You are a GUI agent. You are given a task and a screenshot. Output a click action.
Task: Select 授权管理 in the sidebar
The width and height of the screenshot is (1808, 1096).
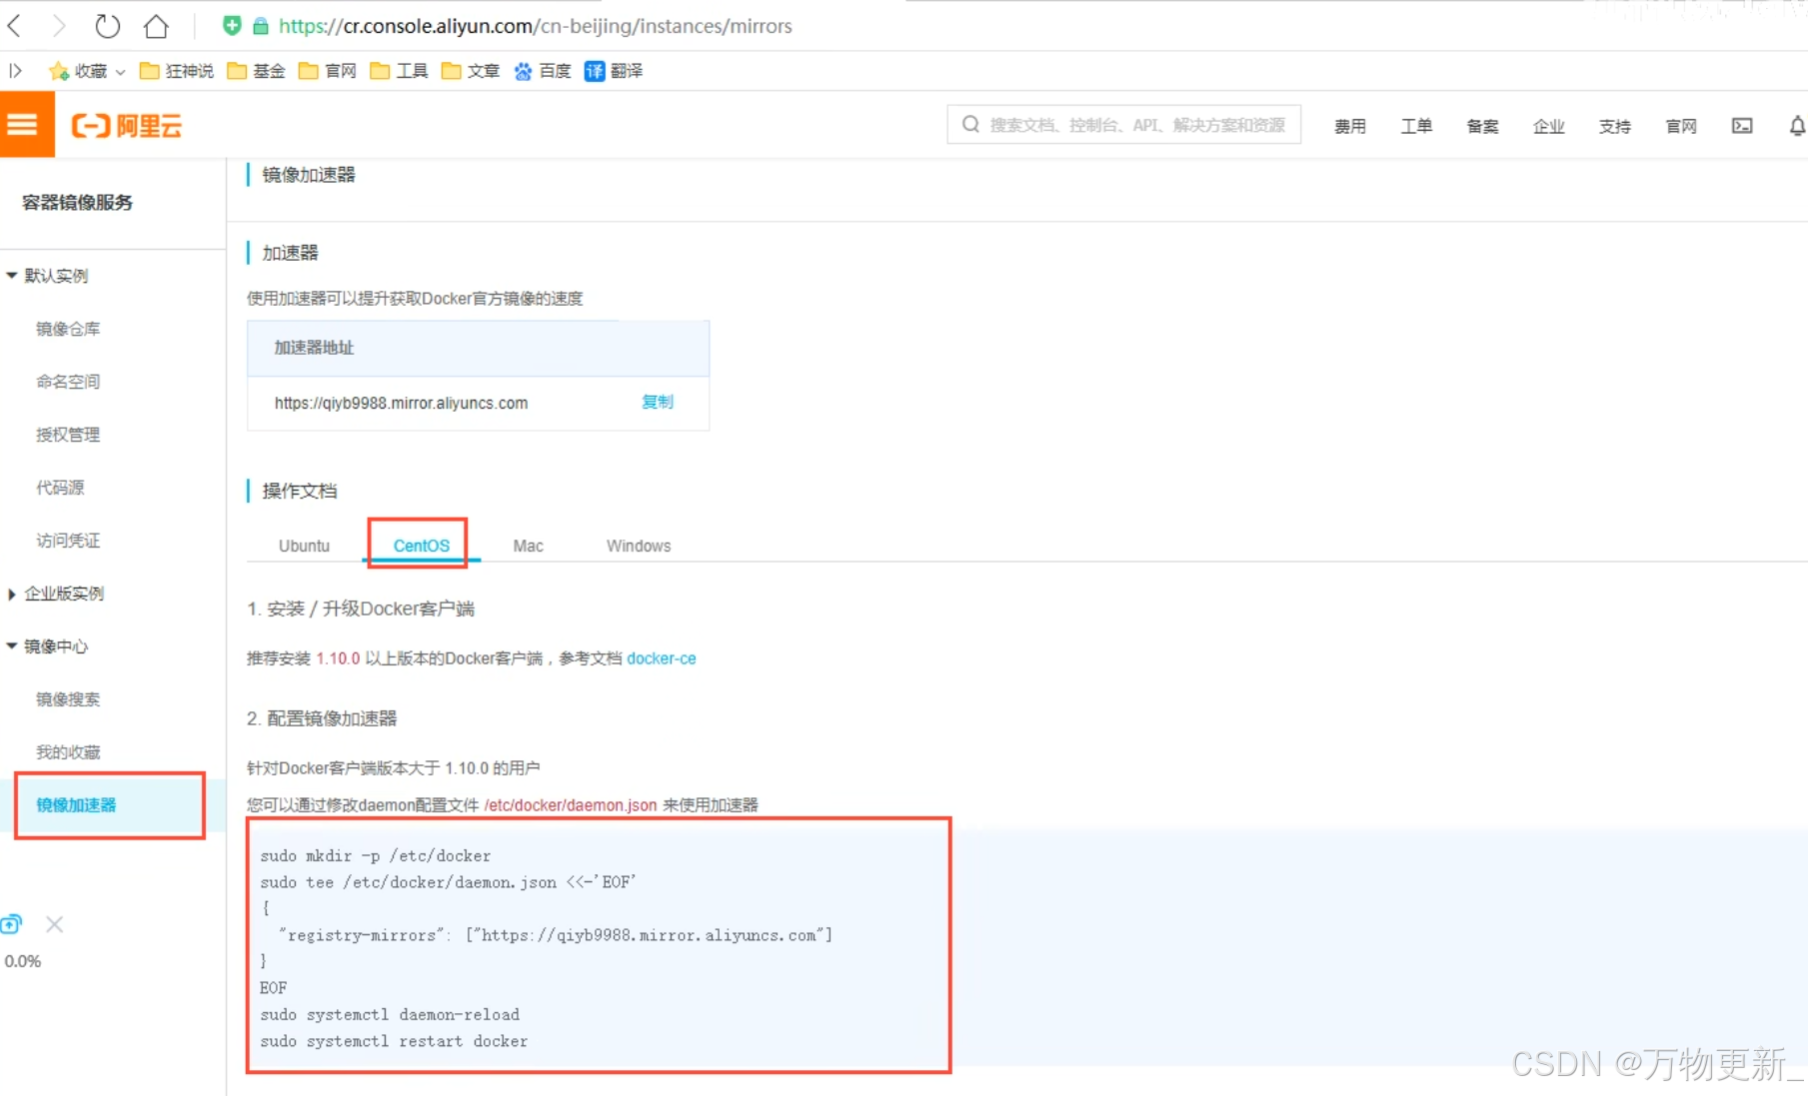pos(68,434)
